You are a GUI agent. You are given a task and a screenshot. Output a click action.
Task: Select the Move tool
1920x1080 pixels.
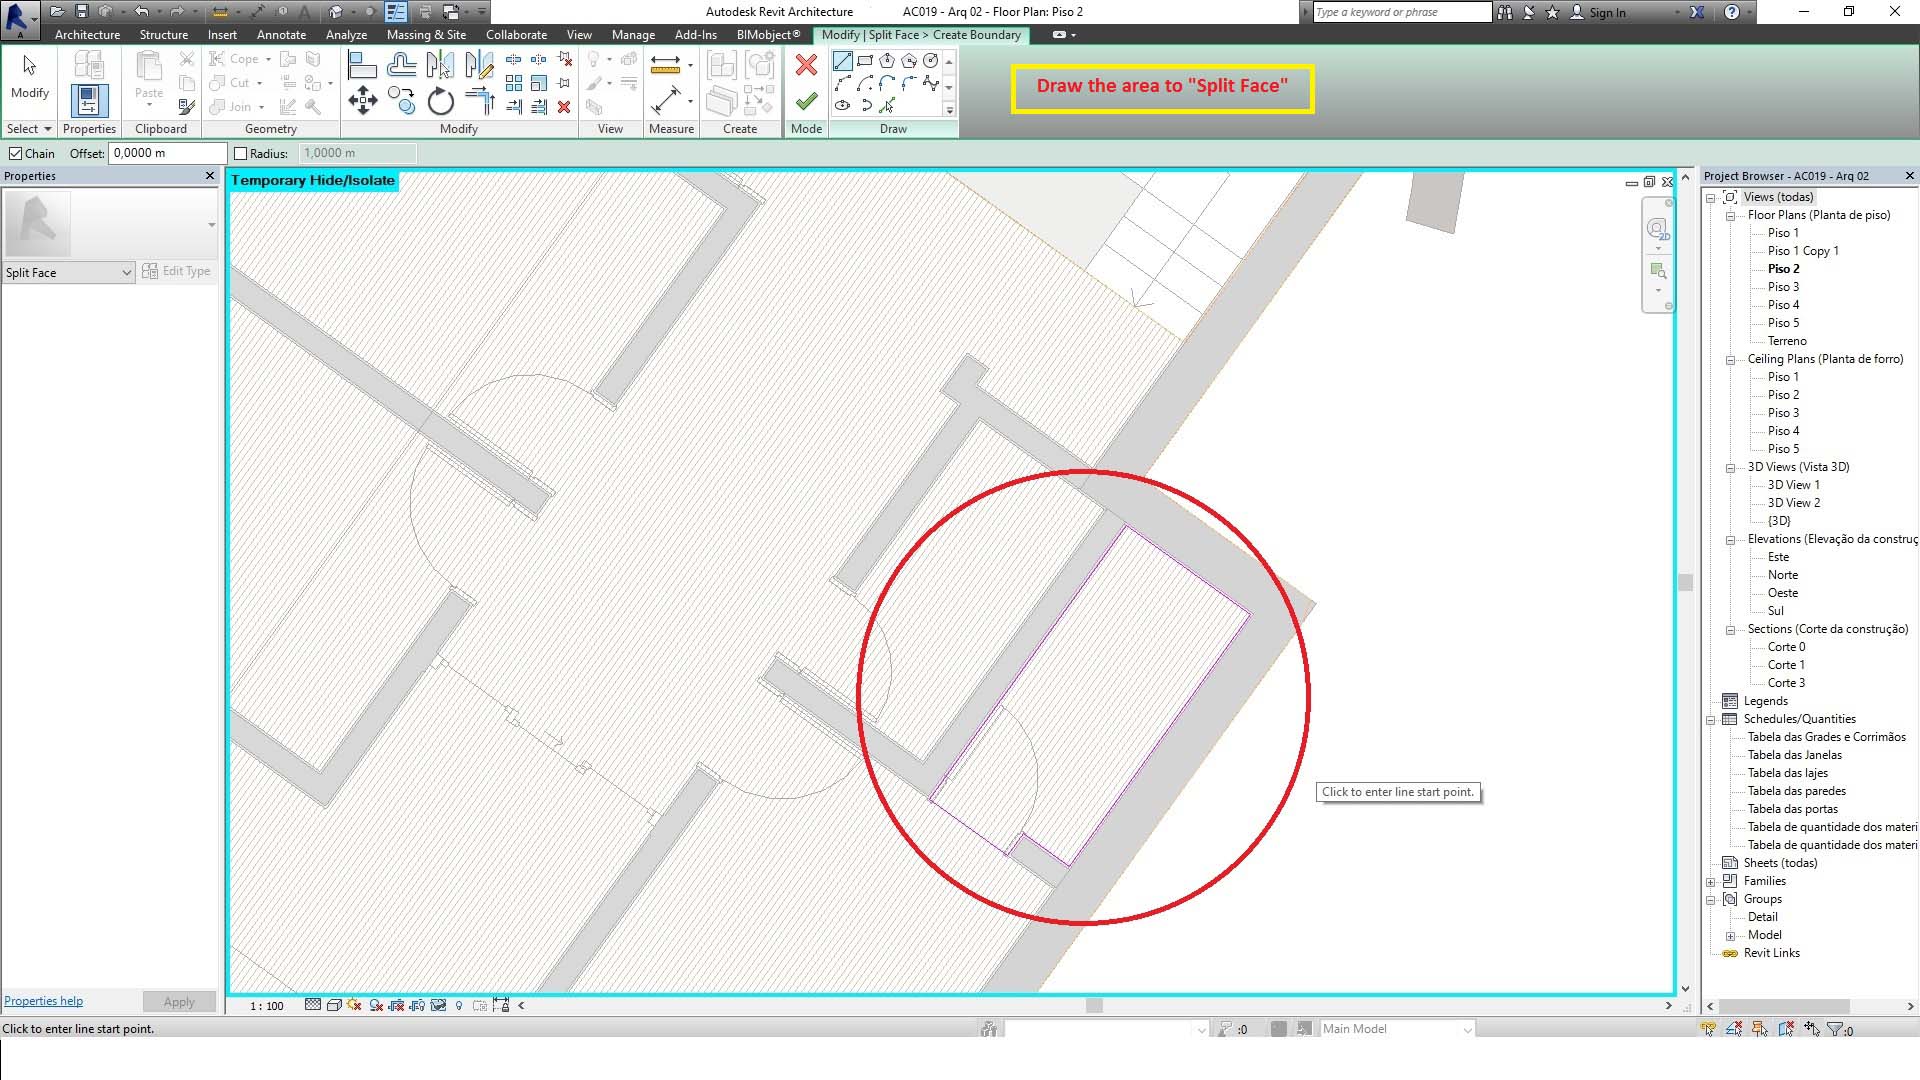[x=362, y=100]
